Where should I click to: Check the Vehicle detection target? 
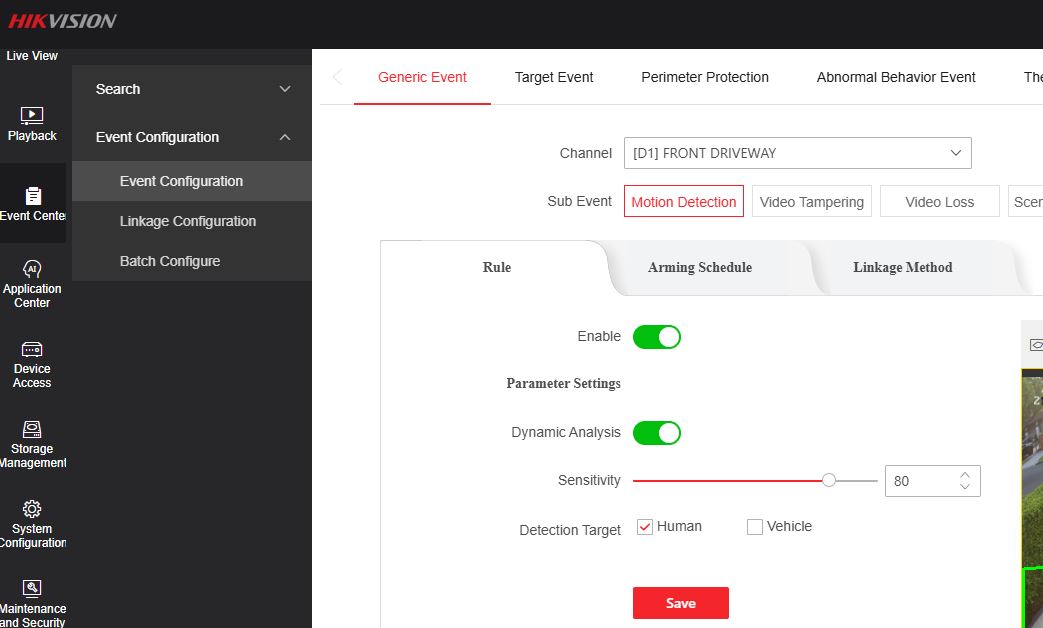(x=755, y=527)
